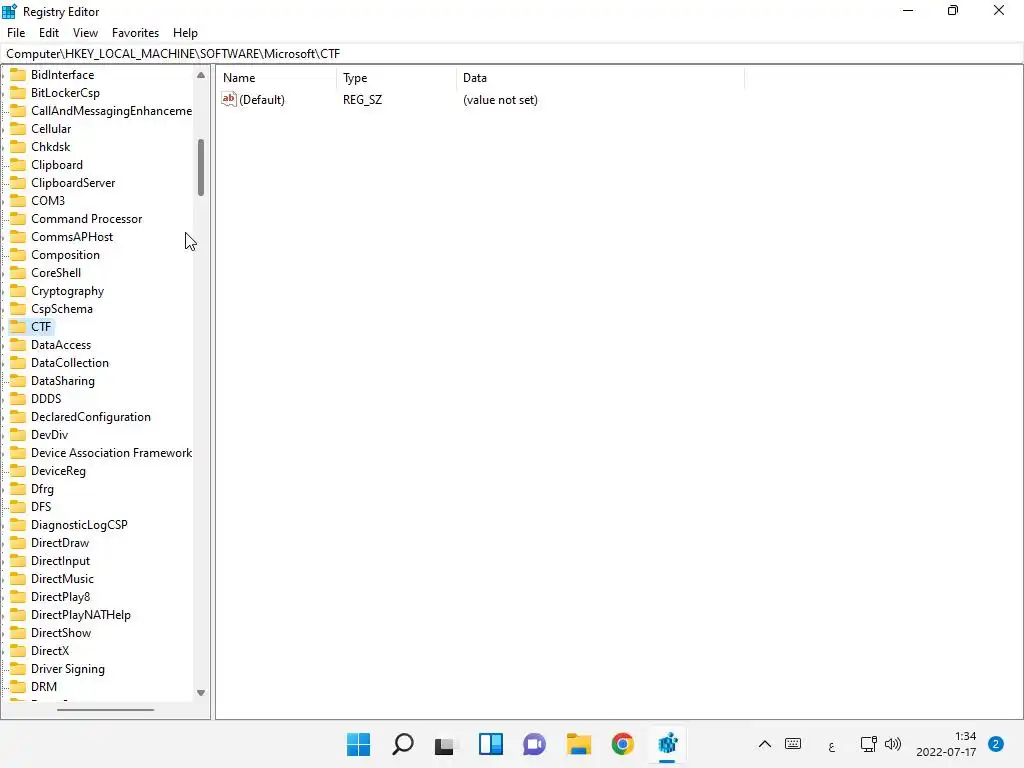This screenshot has height=768, width=1024.
Task: Select the DirectInput key
Action: (60, 561)
